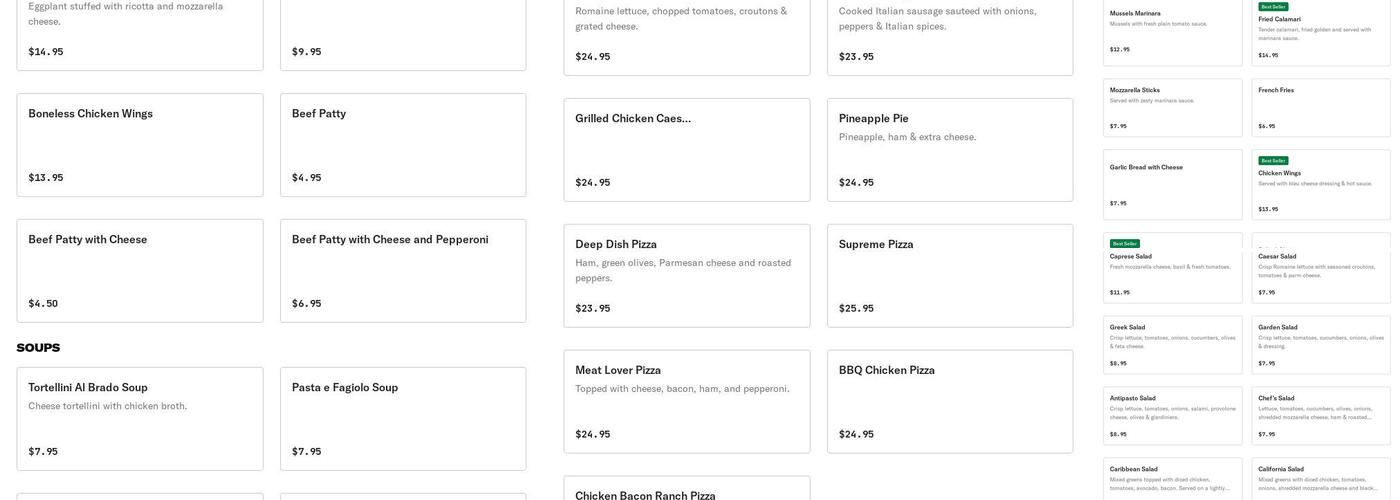Image resolution: width=1400 pixels, height=500 pixels.
Task: Open the Boneless Chicken Wings item
Action: point(140,145)
